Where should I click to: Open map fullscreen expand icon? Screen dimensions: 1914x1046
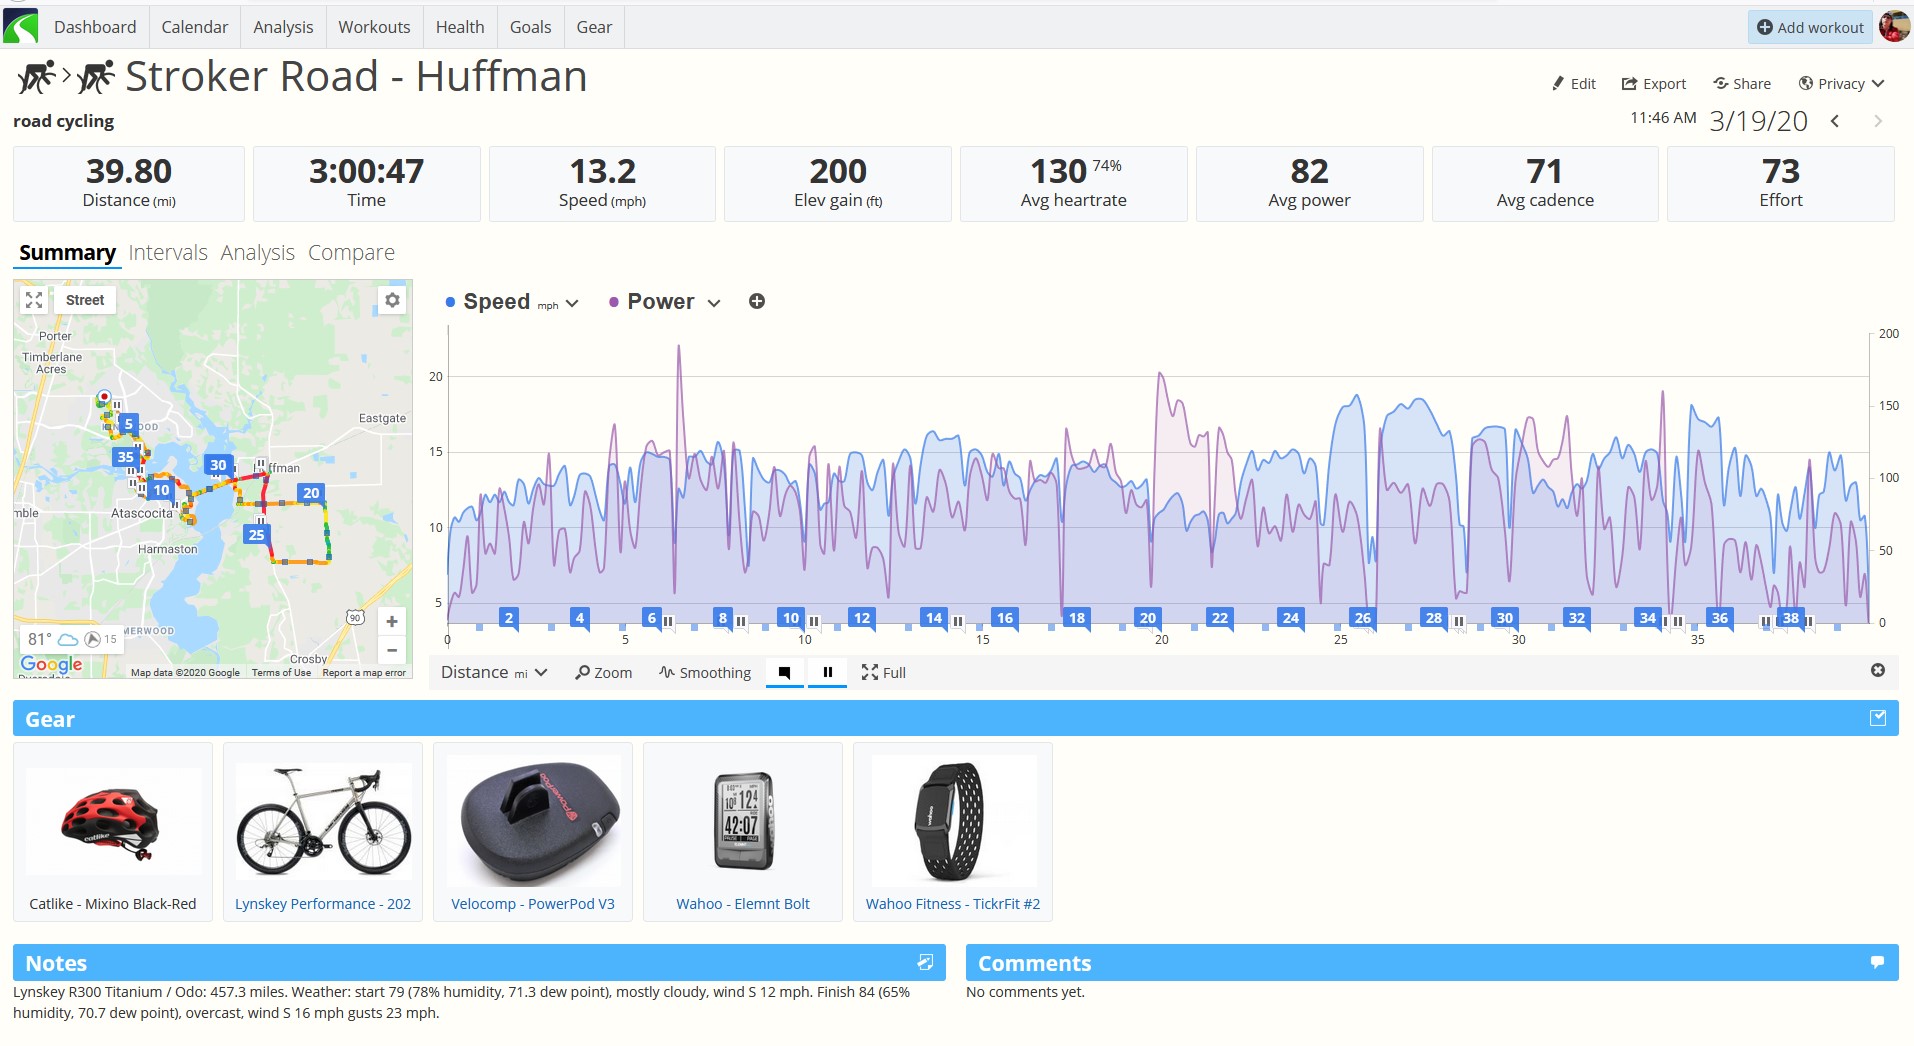tap(34, 300)
